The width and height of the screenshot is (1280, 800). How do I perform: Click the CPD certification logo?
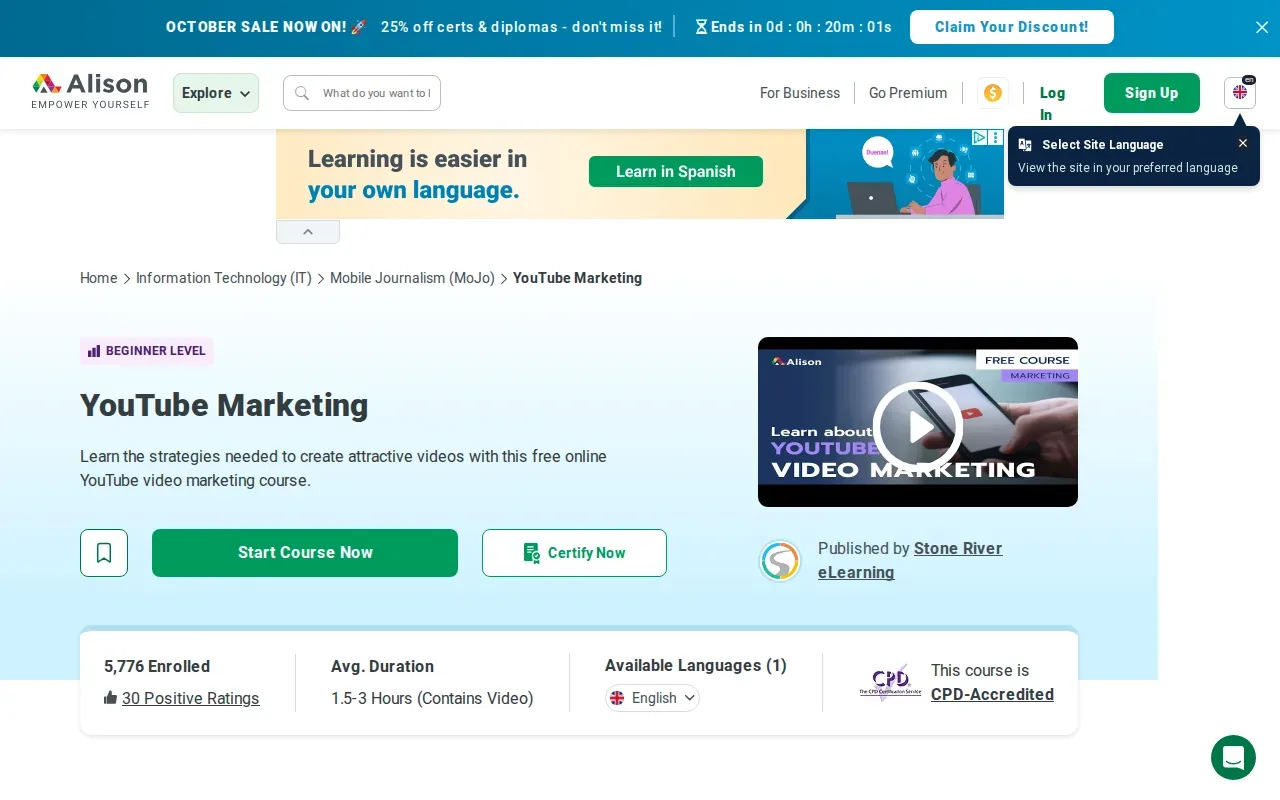[x=890, y=682]
